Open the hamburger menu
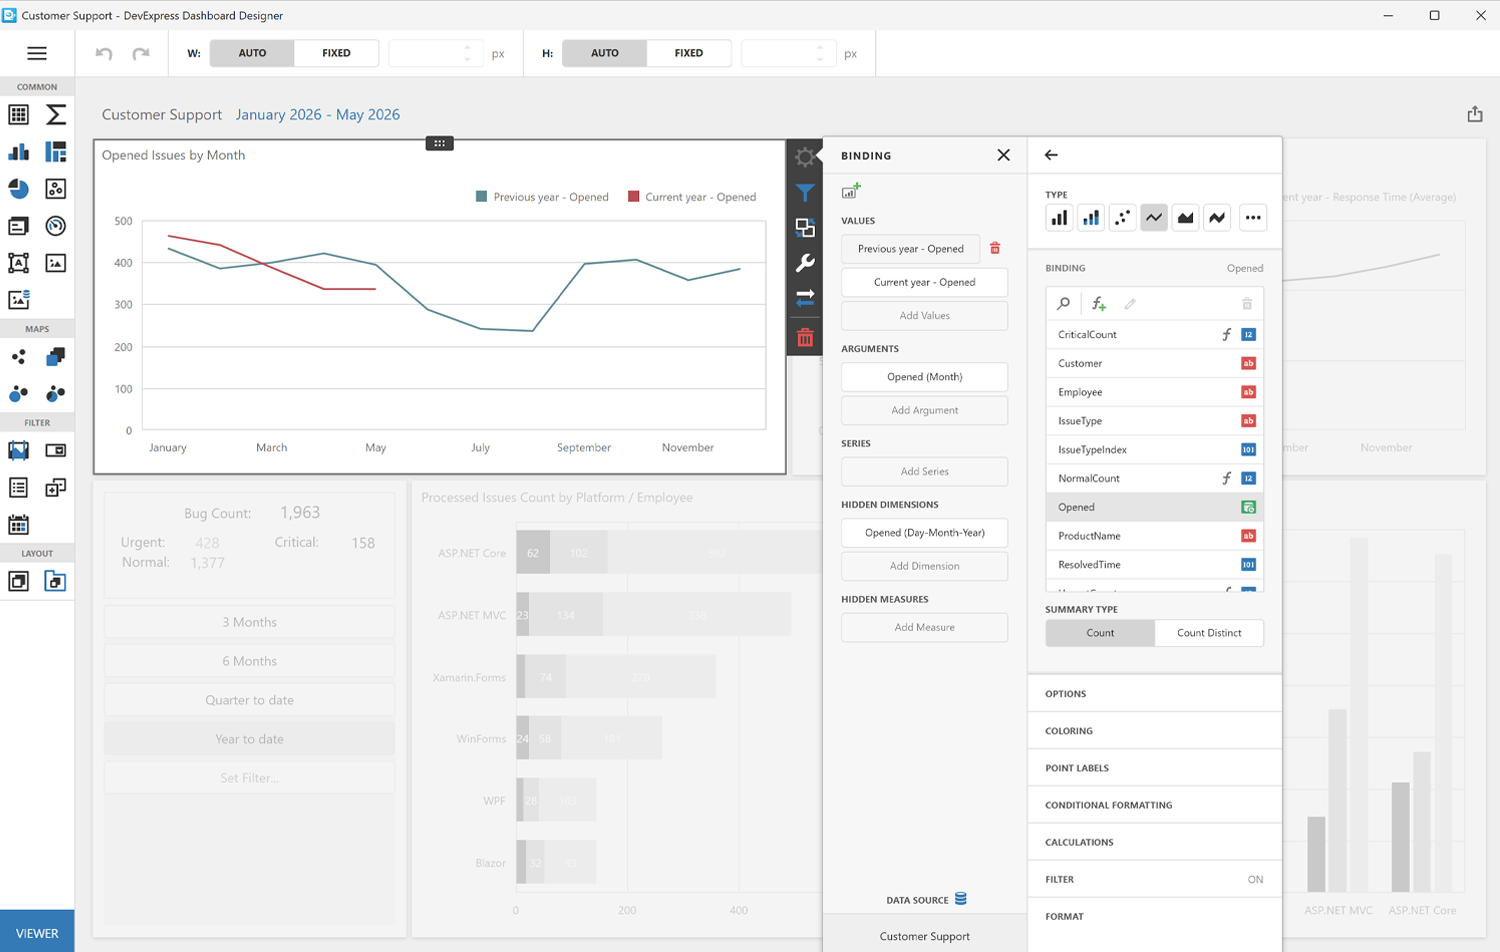The width and height of the screenshot is (1500, 952). click(37, 53)
